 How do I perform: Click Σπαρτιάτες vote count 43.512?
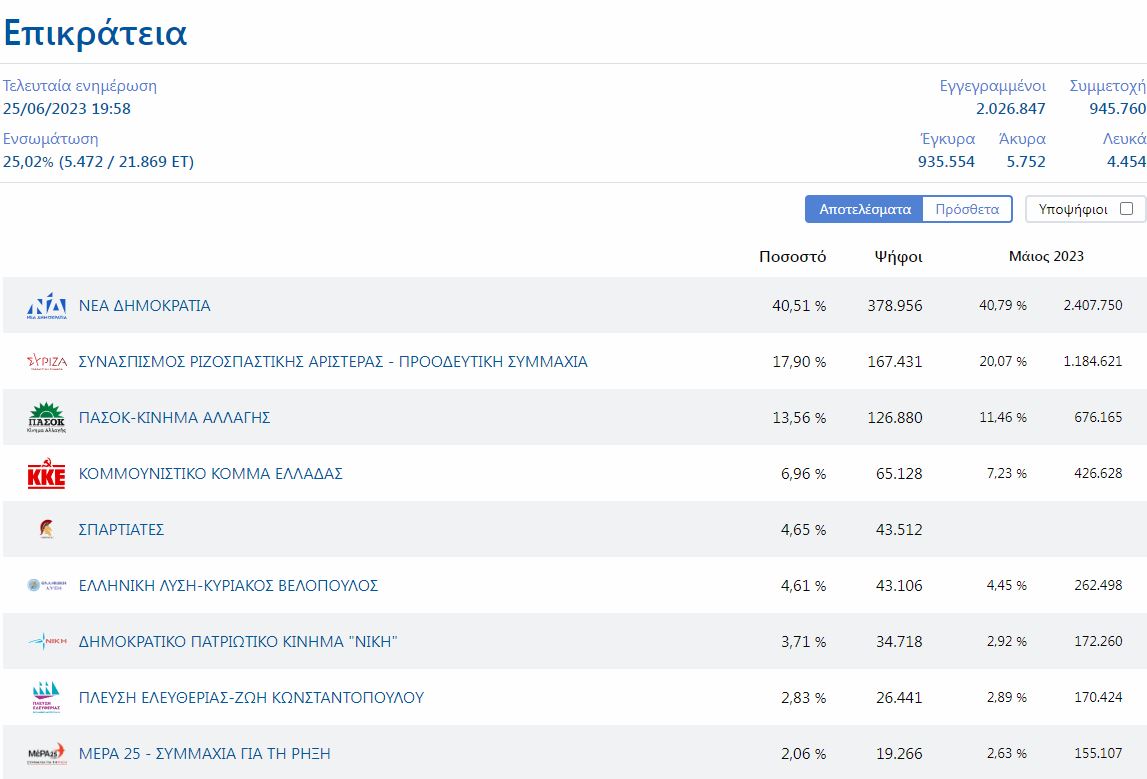click(899, 530)
